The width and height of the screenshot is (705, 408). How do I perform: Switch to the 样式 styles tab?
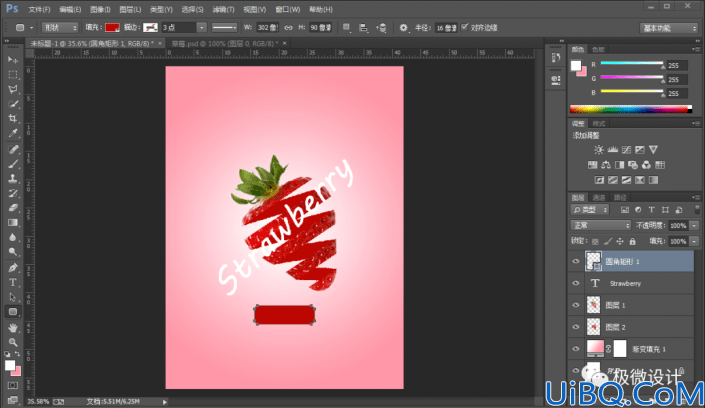(598, 124)
